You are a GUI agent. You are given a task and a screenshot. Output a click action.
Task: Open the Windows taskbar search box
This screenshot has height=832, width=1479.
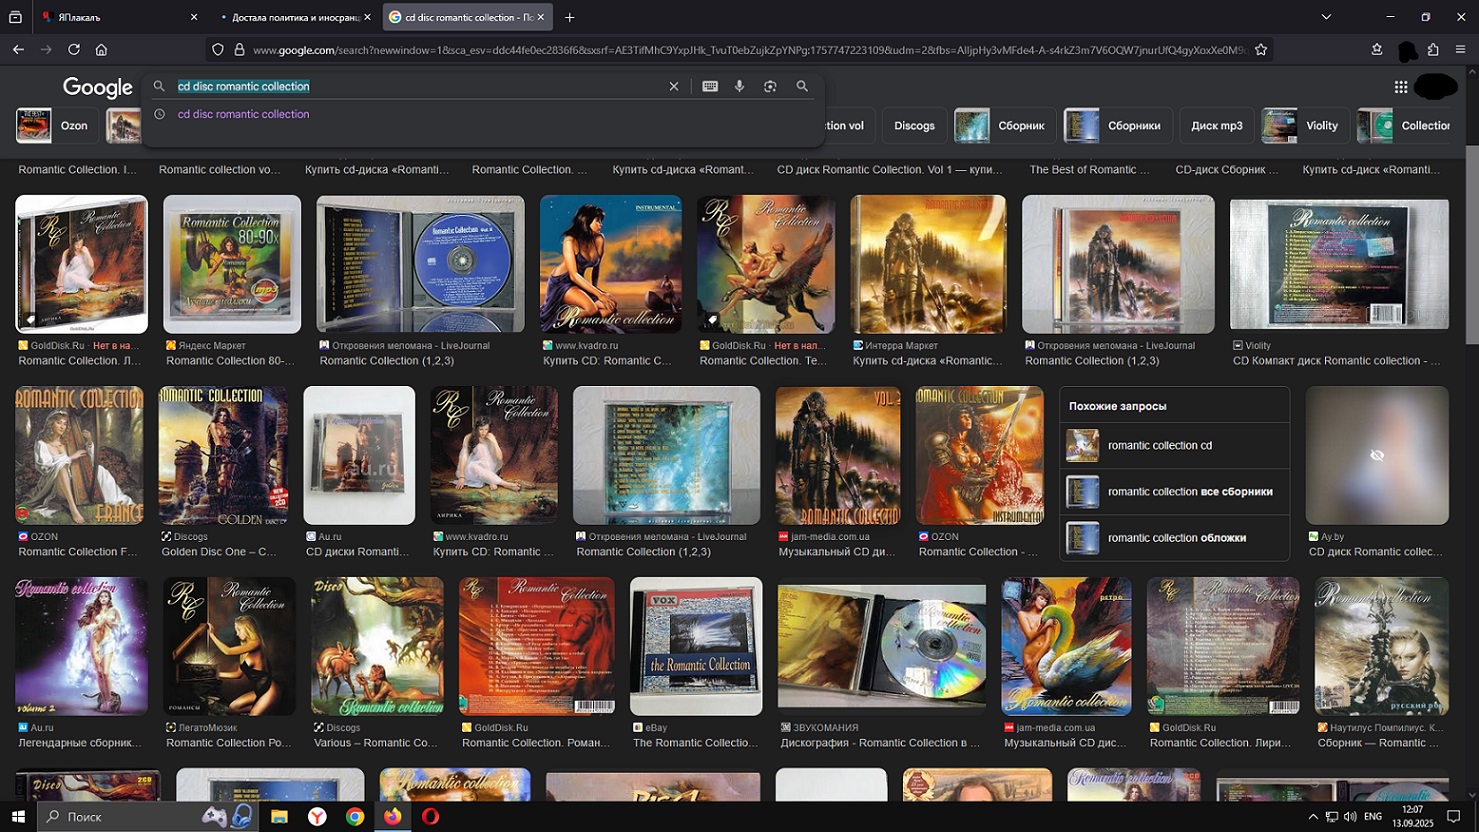point(148,816)
